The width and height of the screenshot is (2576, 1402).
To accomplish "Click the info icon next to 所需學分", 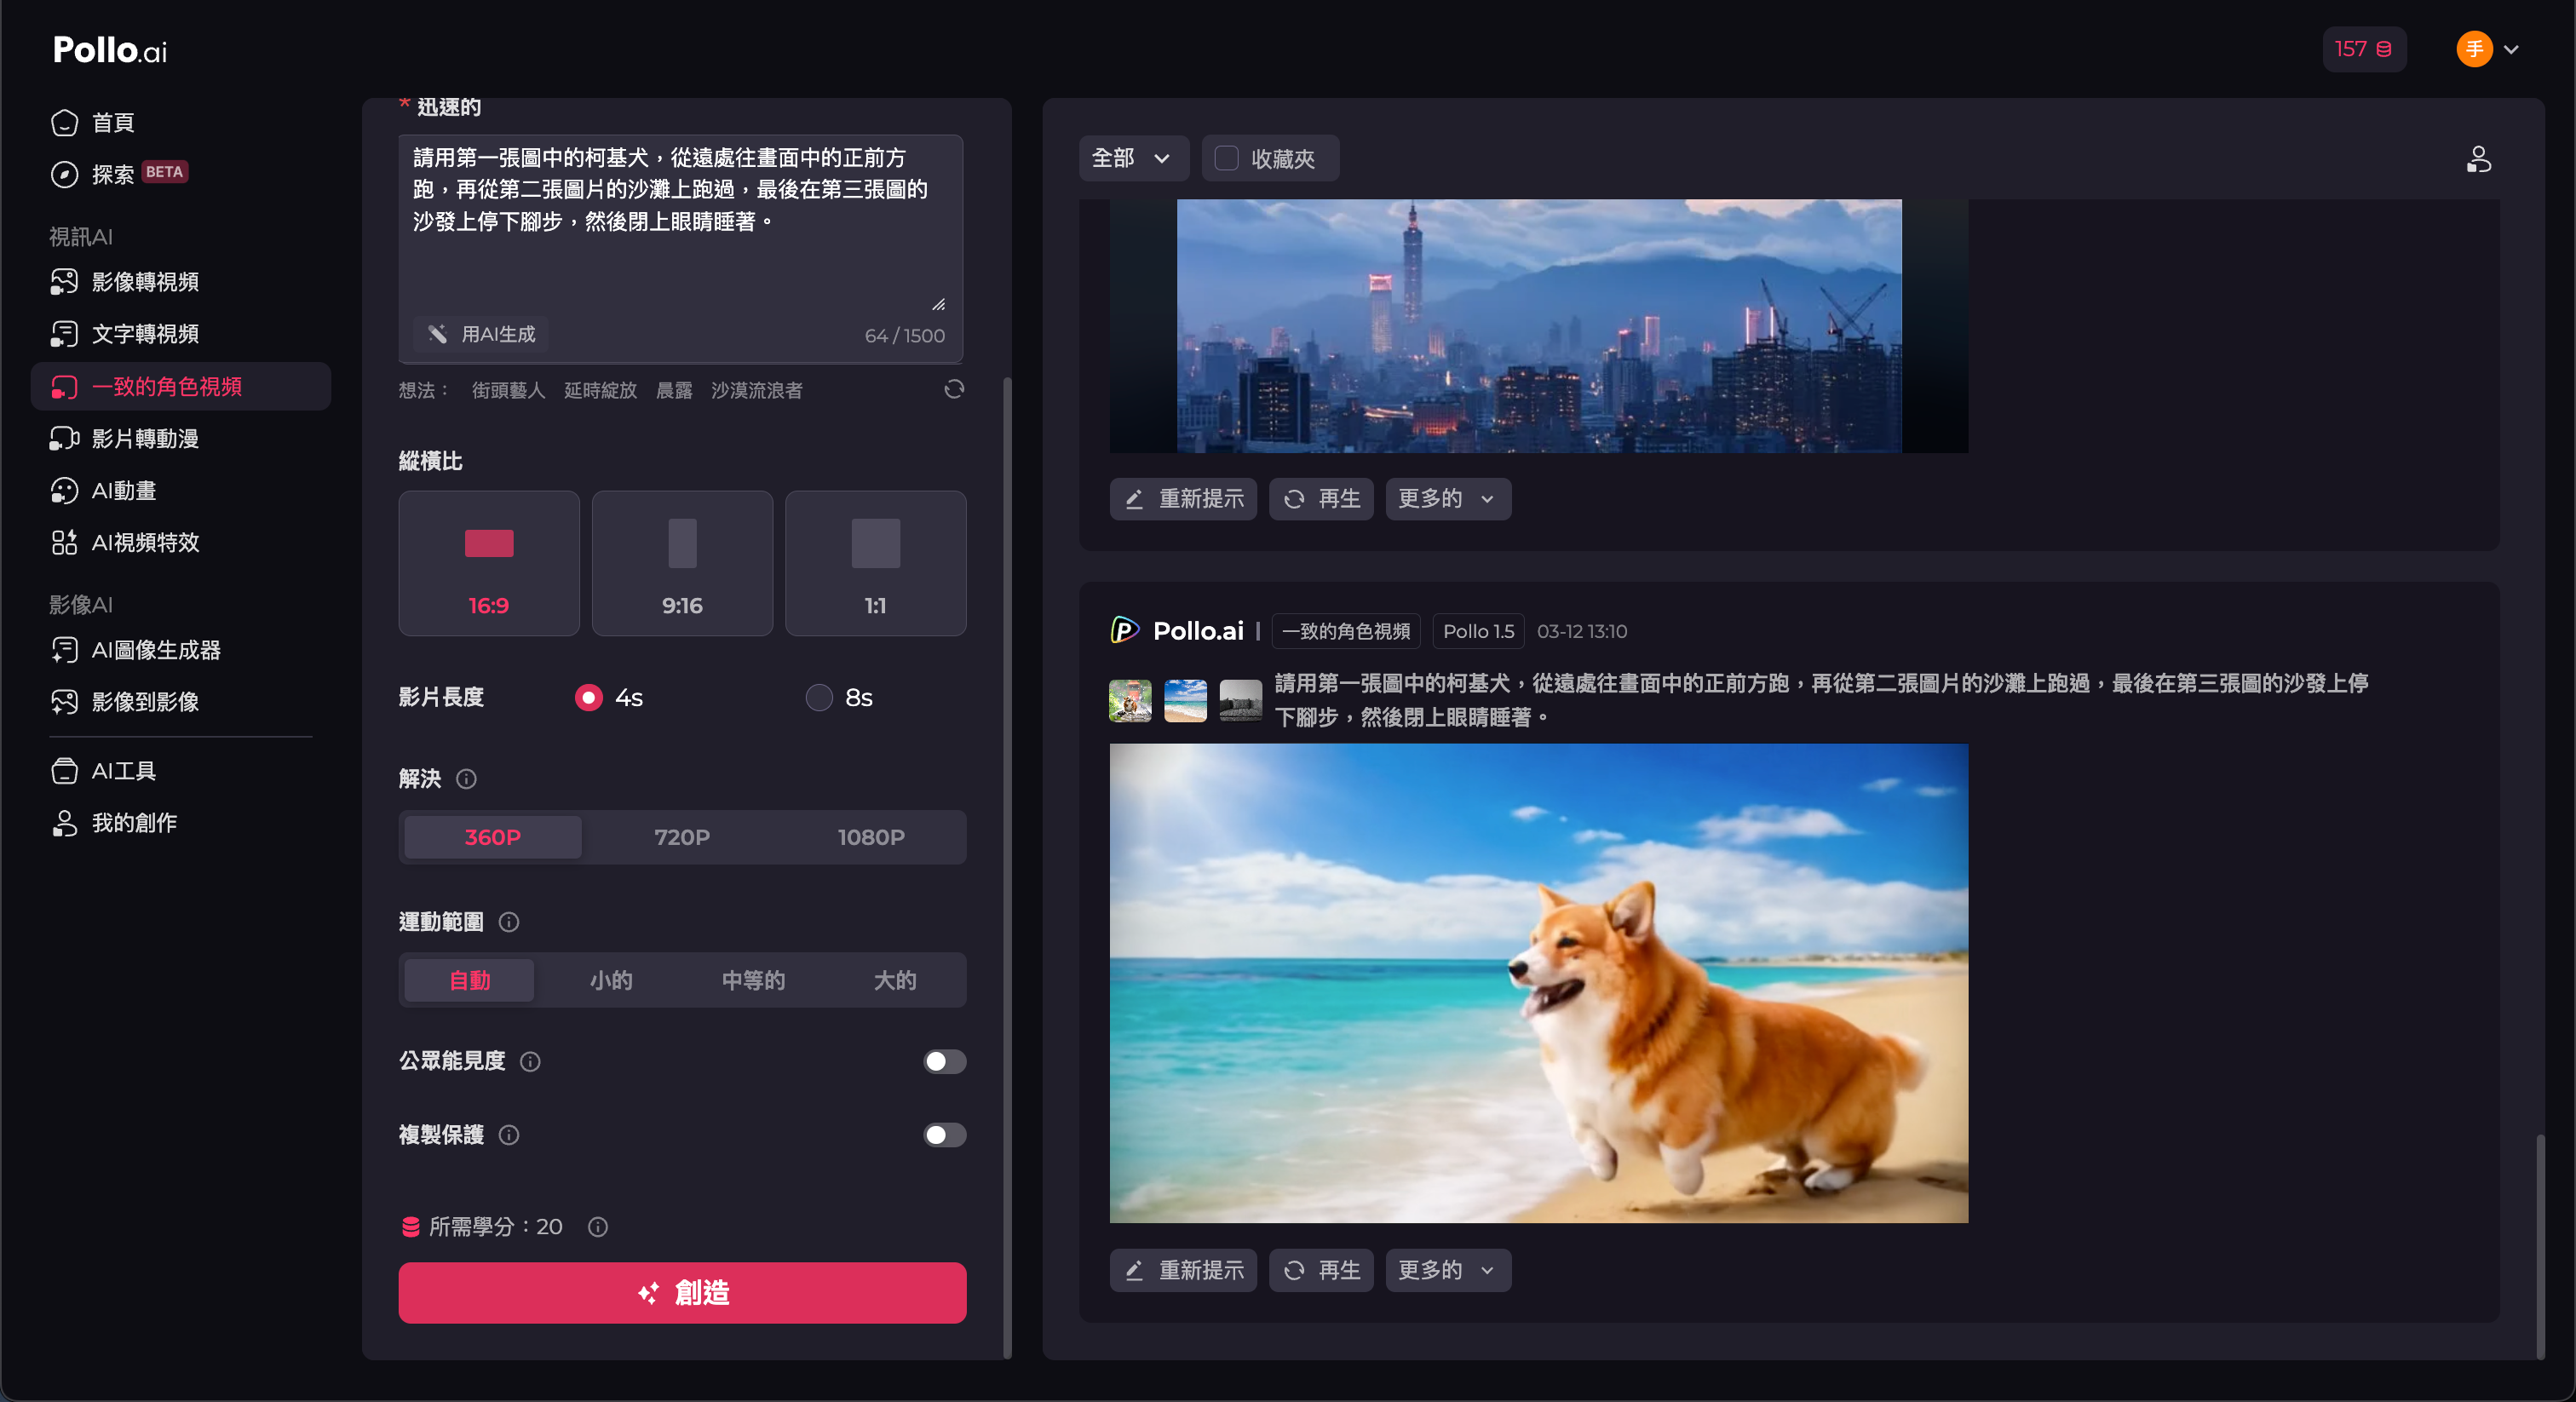I will (598, 1227).
